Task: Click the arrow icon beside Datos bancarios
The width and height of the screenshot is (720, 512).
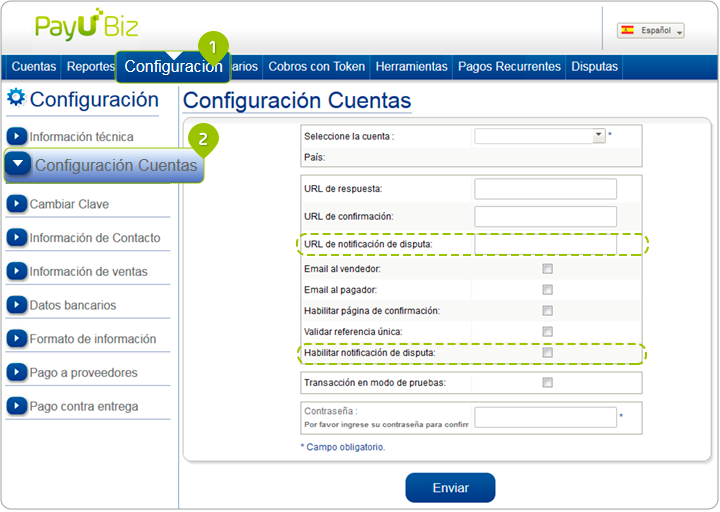Action: (x=17, y=304)
